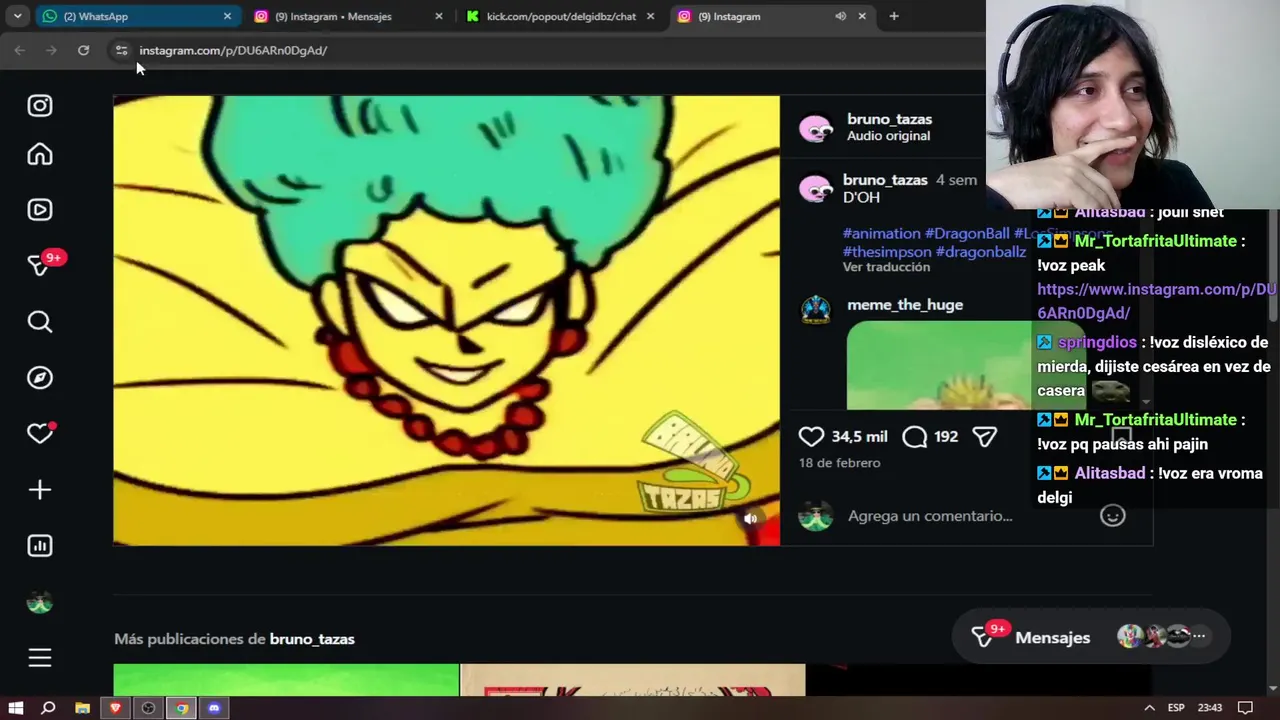Screen dimensions: 1280x720
Task: Go back in browser history
Action: pyautogui.click(x=20, y=50)
